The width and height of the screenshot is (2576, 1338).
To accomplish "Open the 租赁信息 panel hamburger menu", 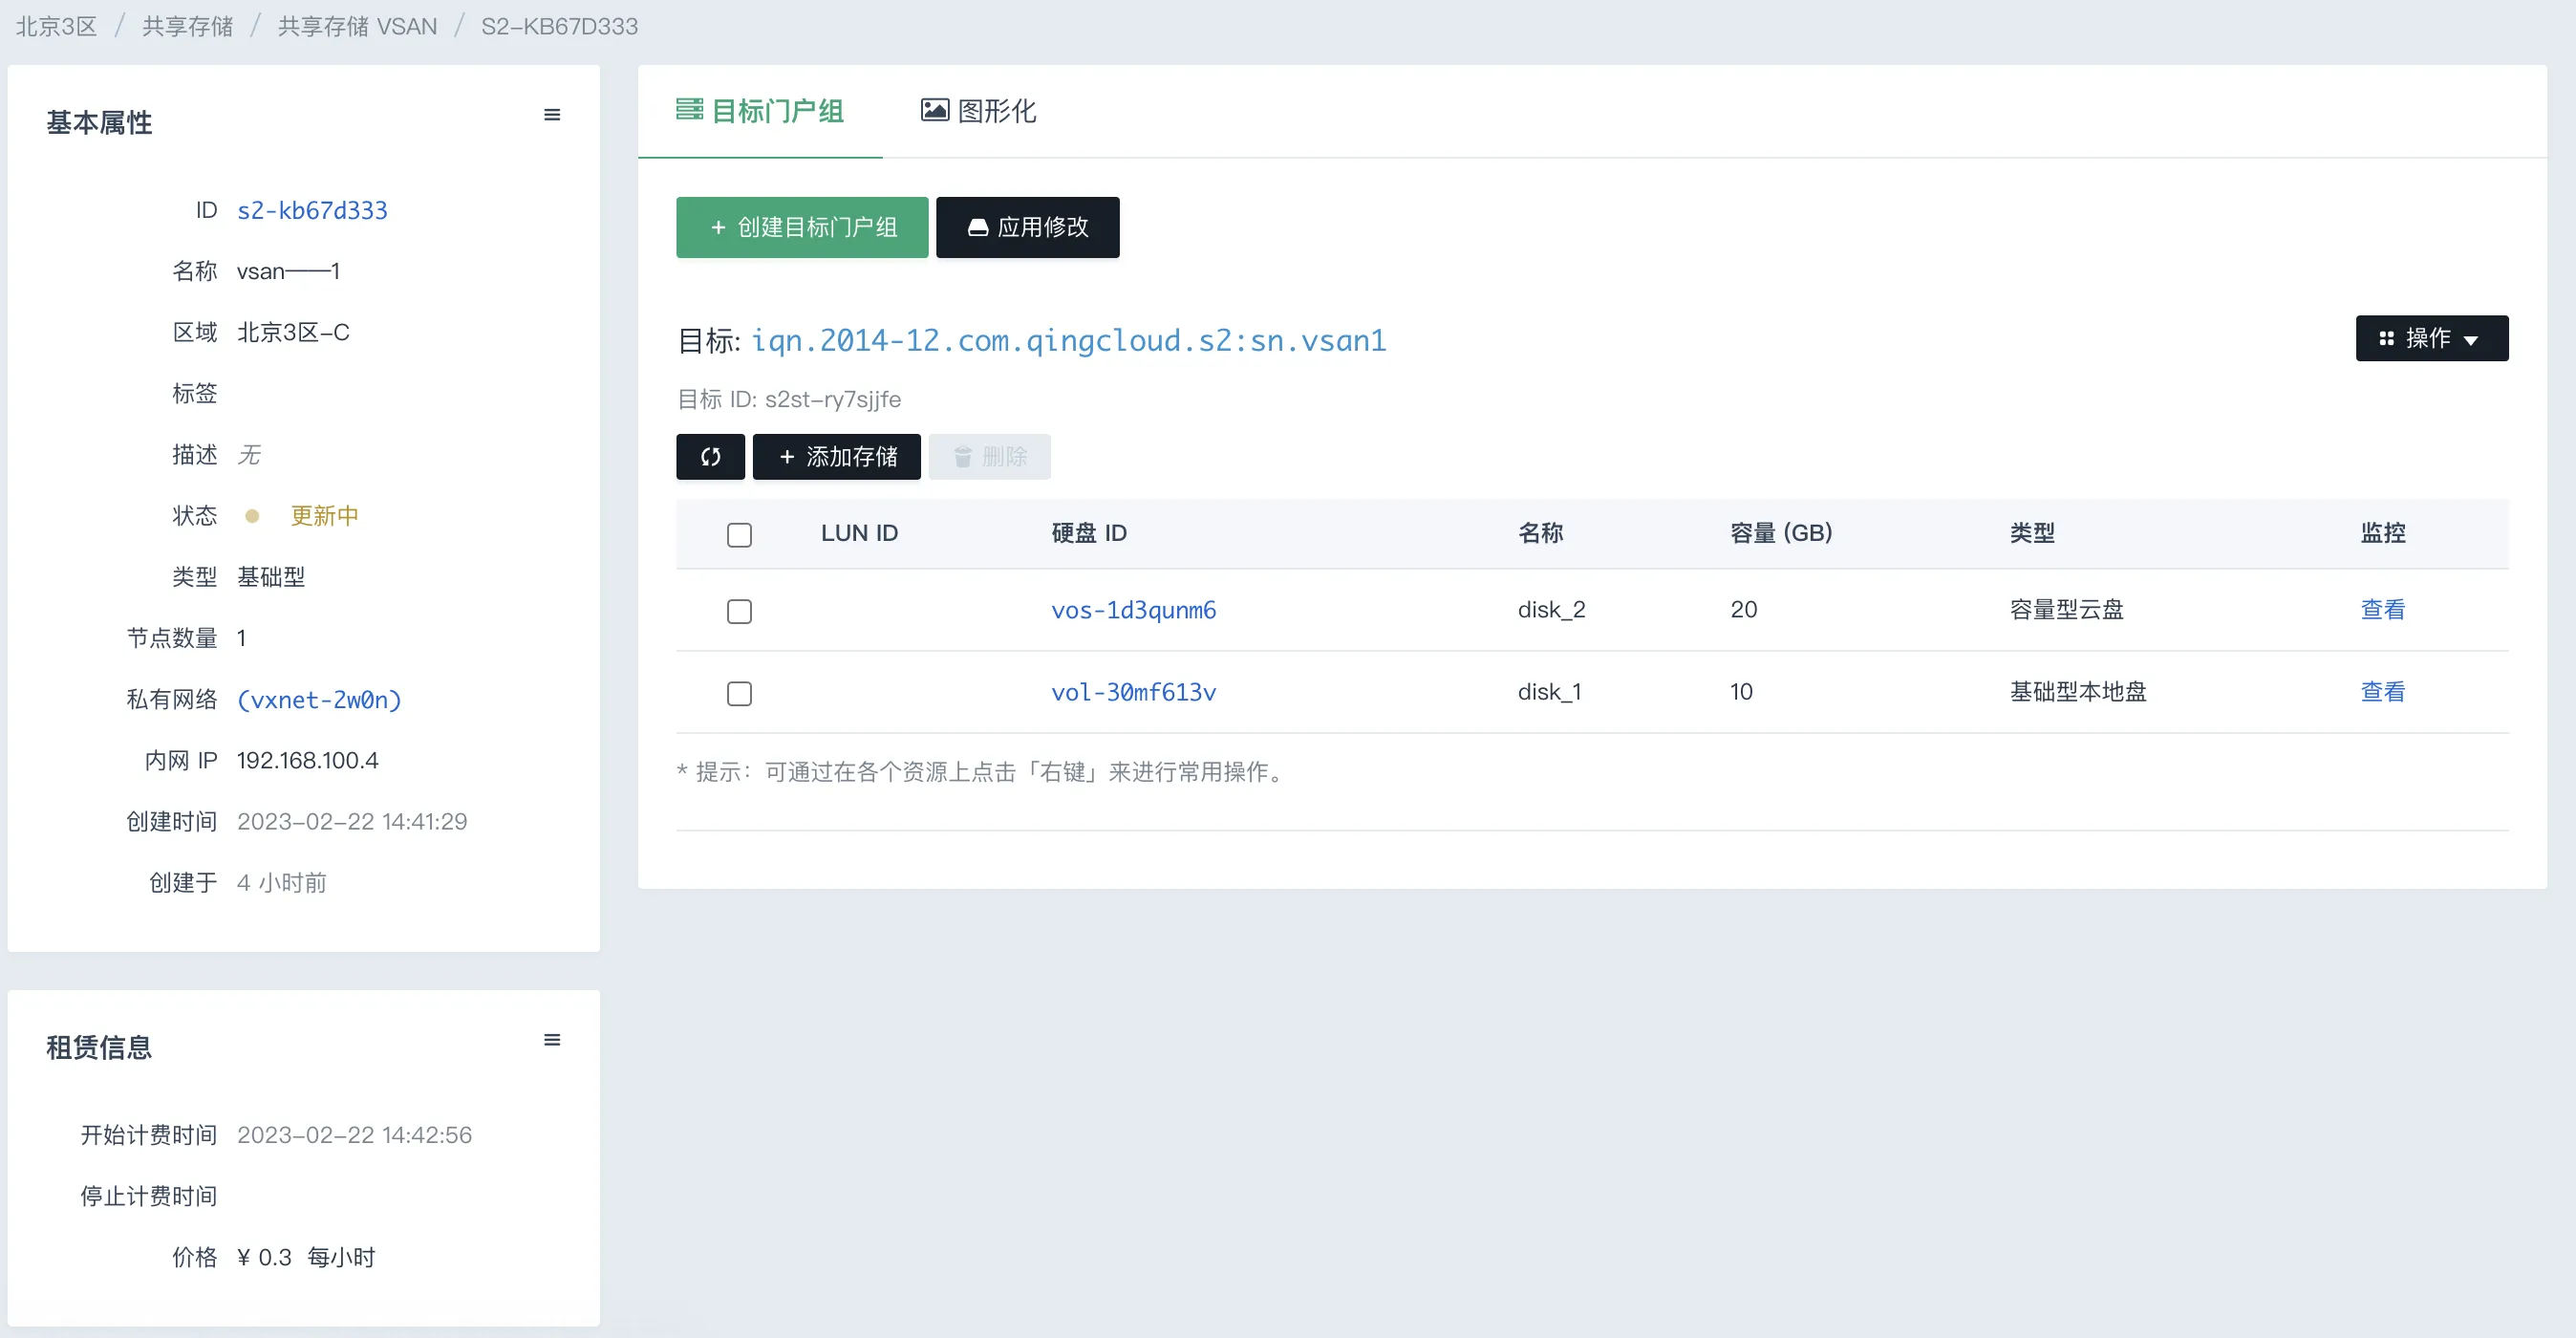I will coord(552,1040).
